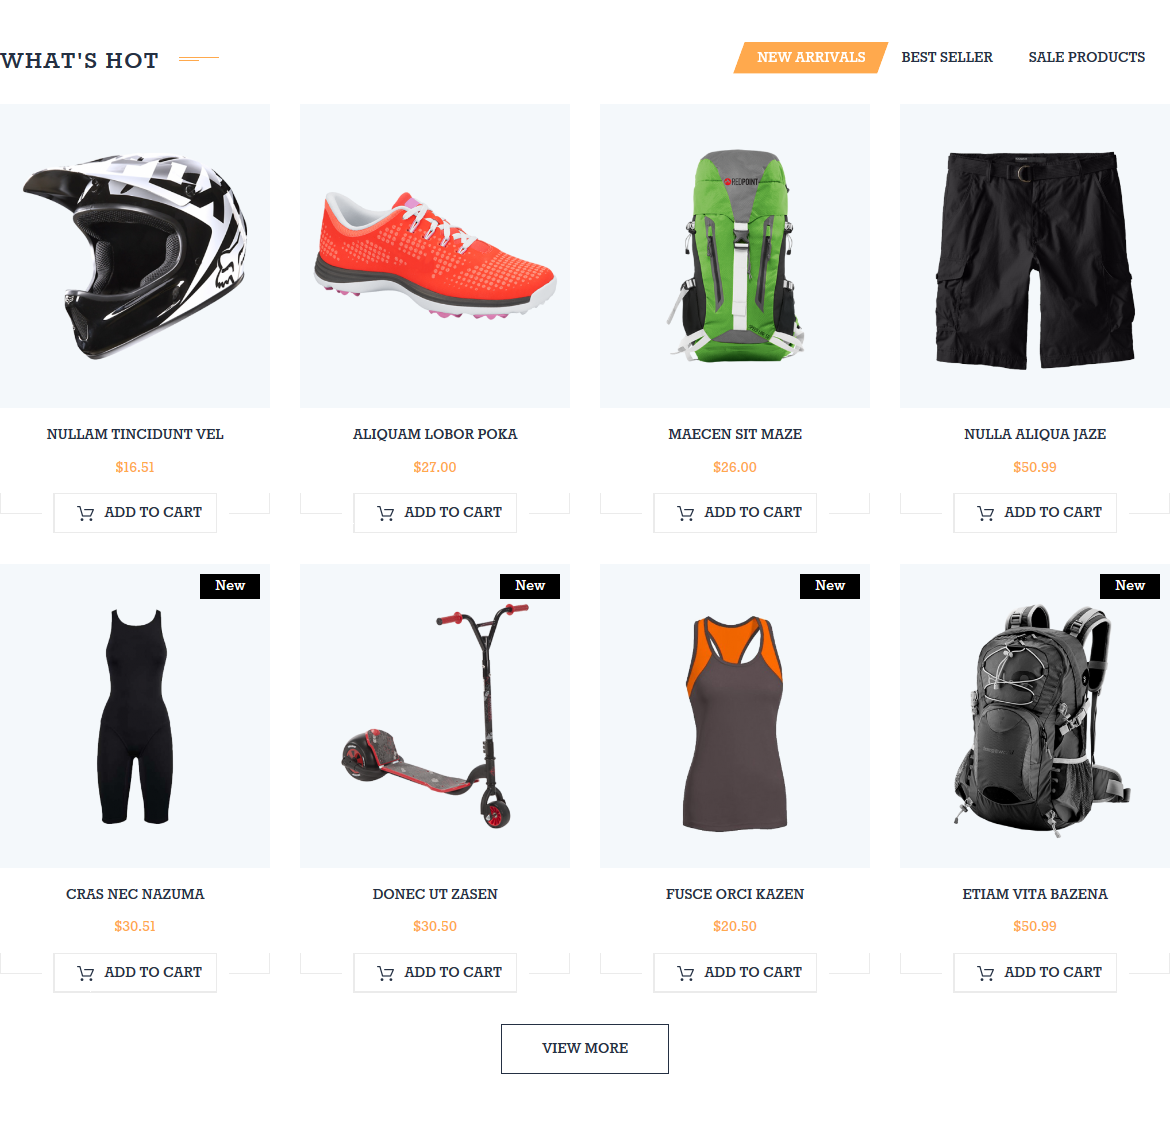This screenshot has height=1121, width=1175.
Task: Open the green backpack product image
Action: point(734,256)
